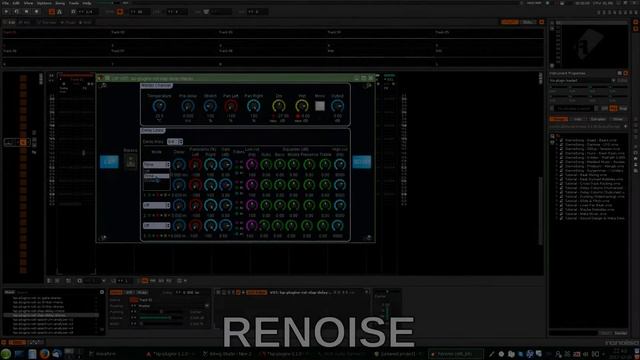Switch to the Mix tab
Image resolution: width=640 pixels, height=360 pixels.
pyautogui.click(x=25, y=22)
